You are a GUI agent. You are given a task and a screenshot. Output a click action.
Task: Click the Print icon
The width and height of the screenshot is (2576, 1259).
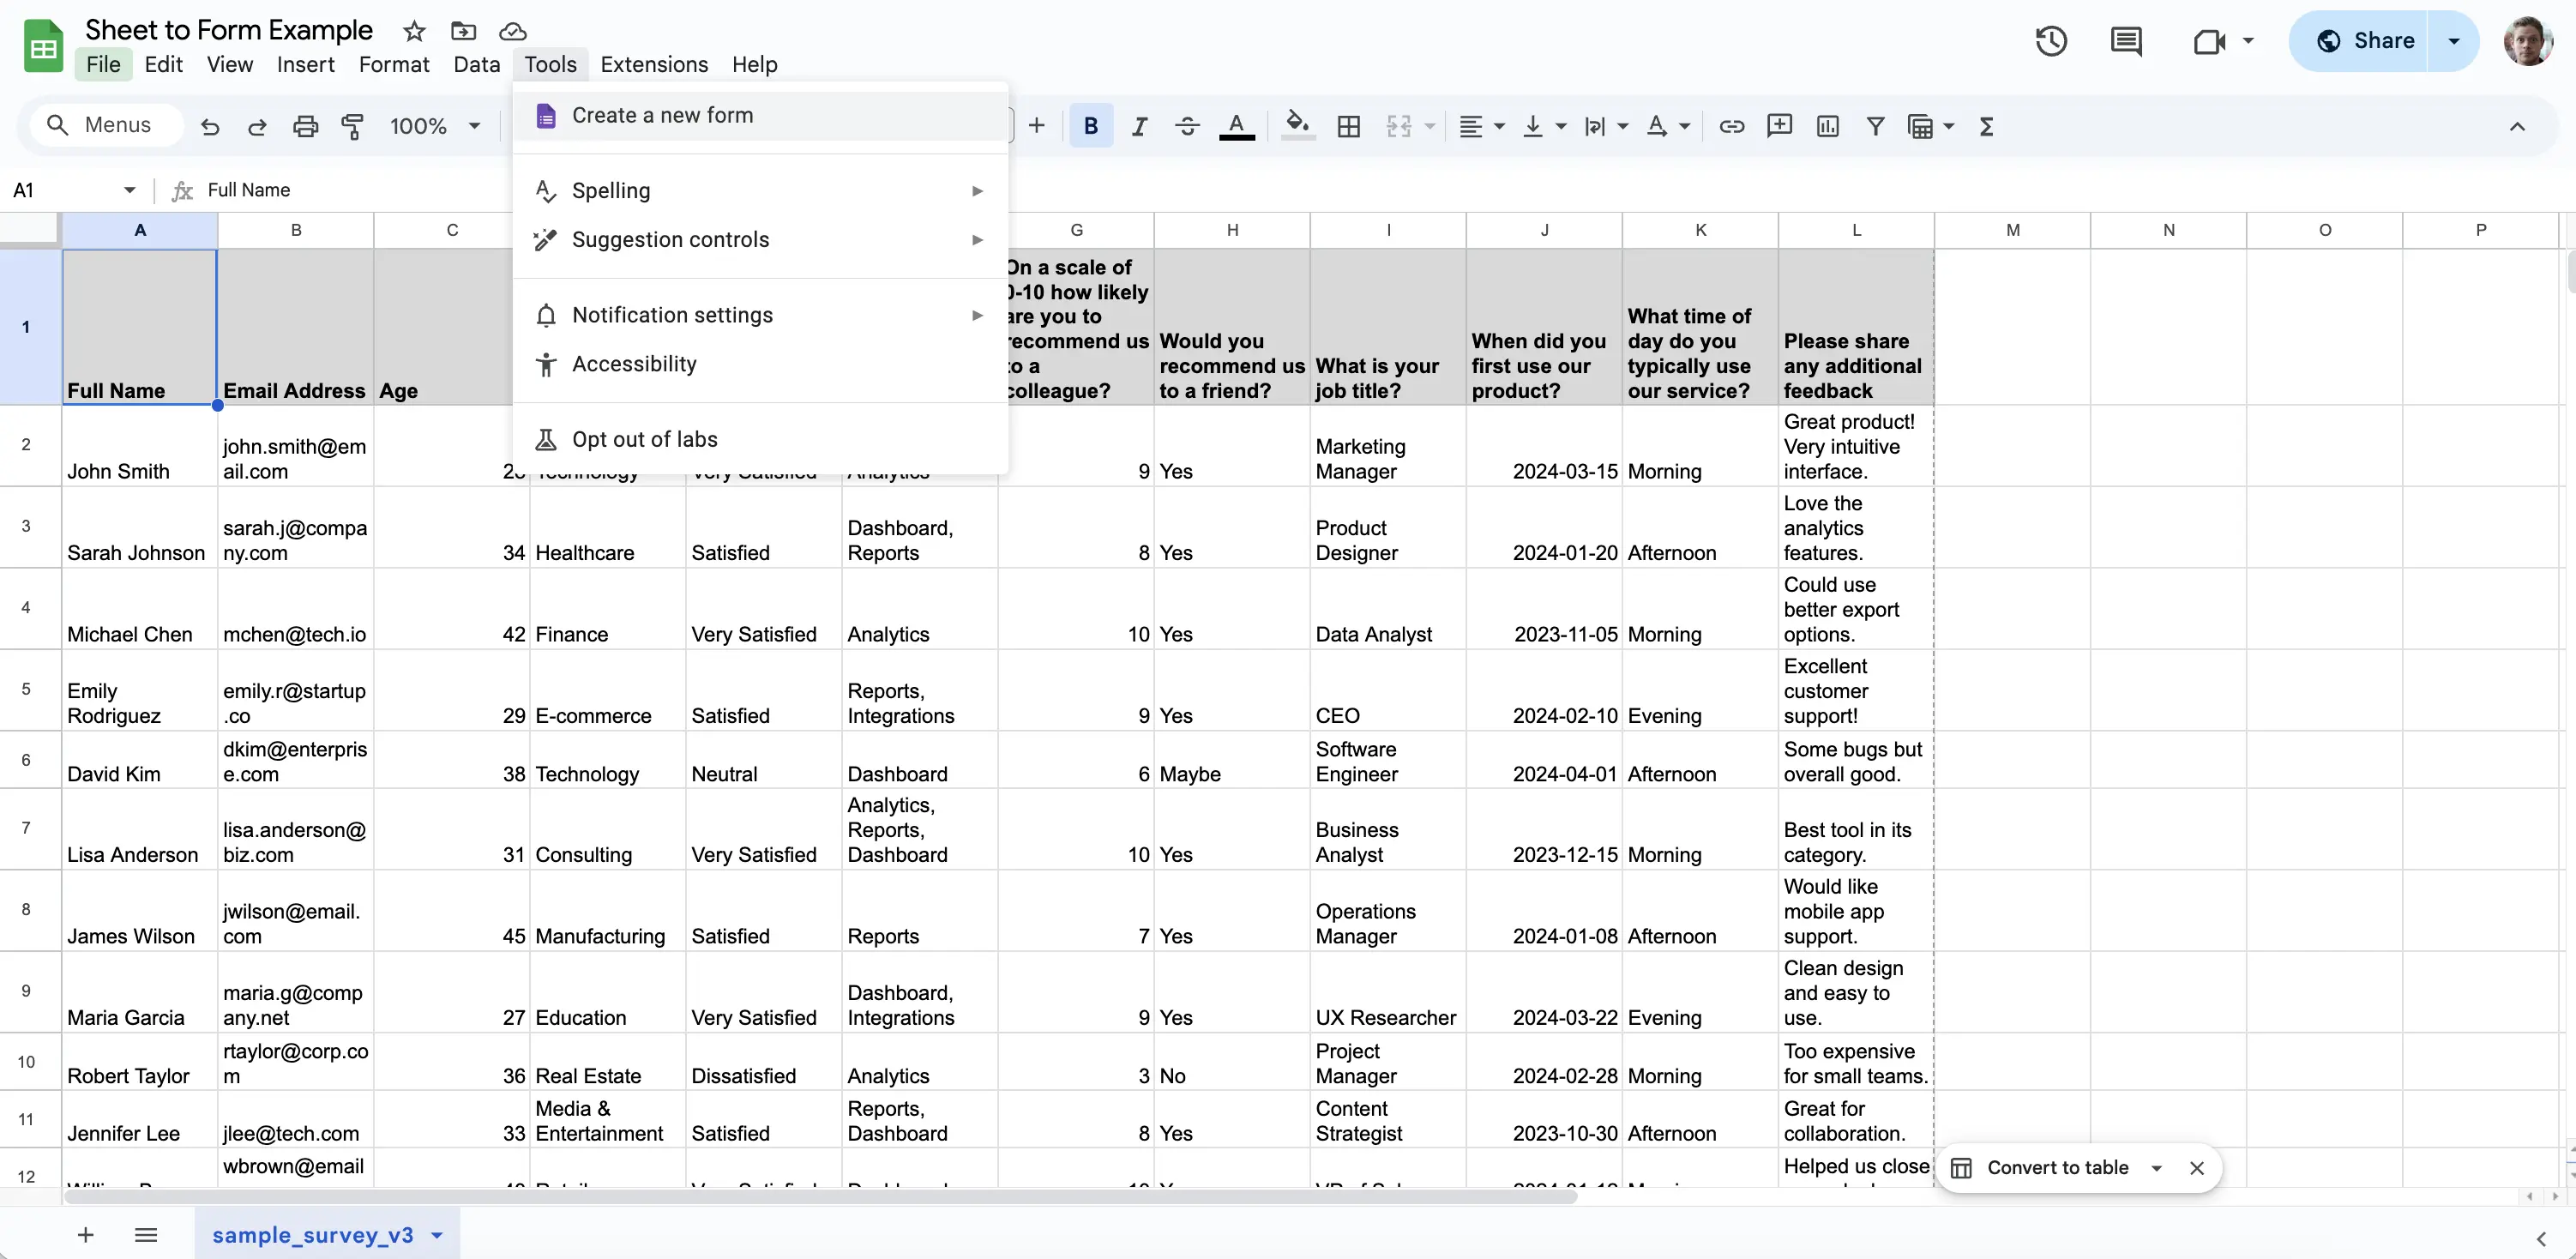tap(304, 125)
